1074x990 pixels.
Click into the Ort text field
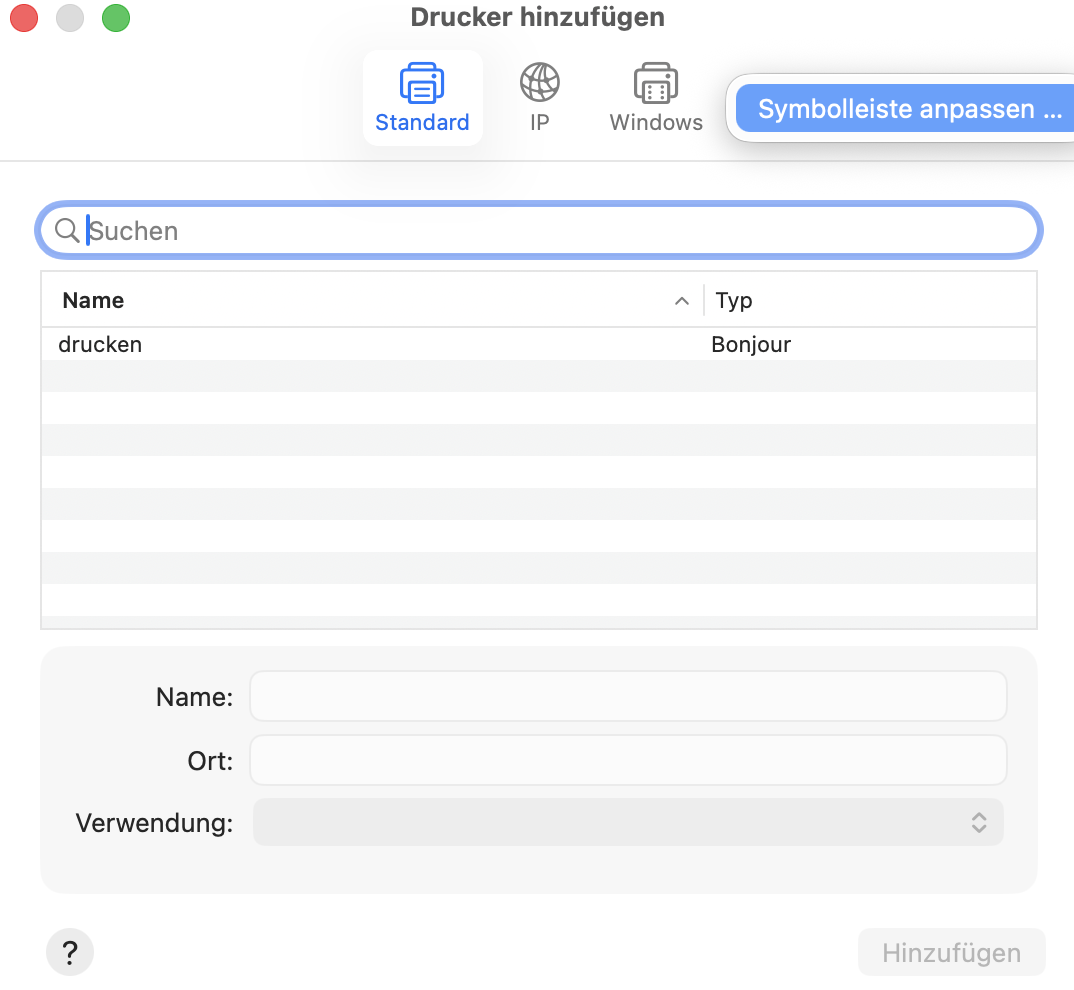[627, 761]
